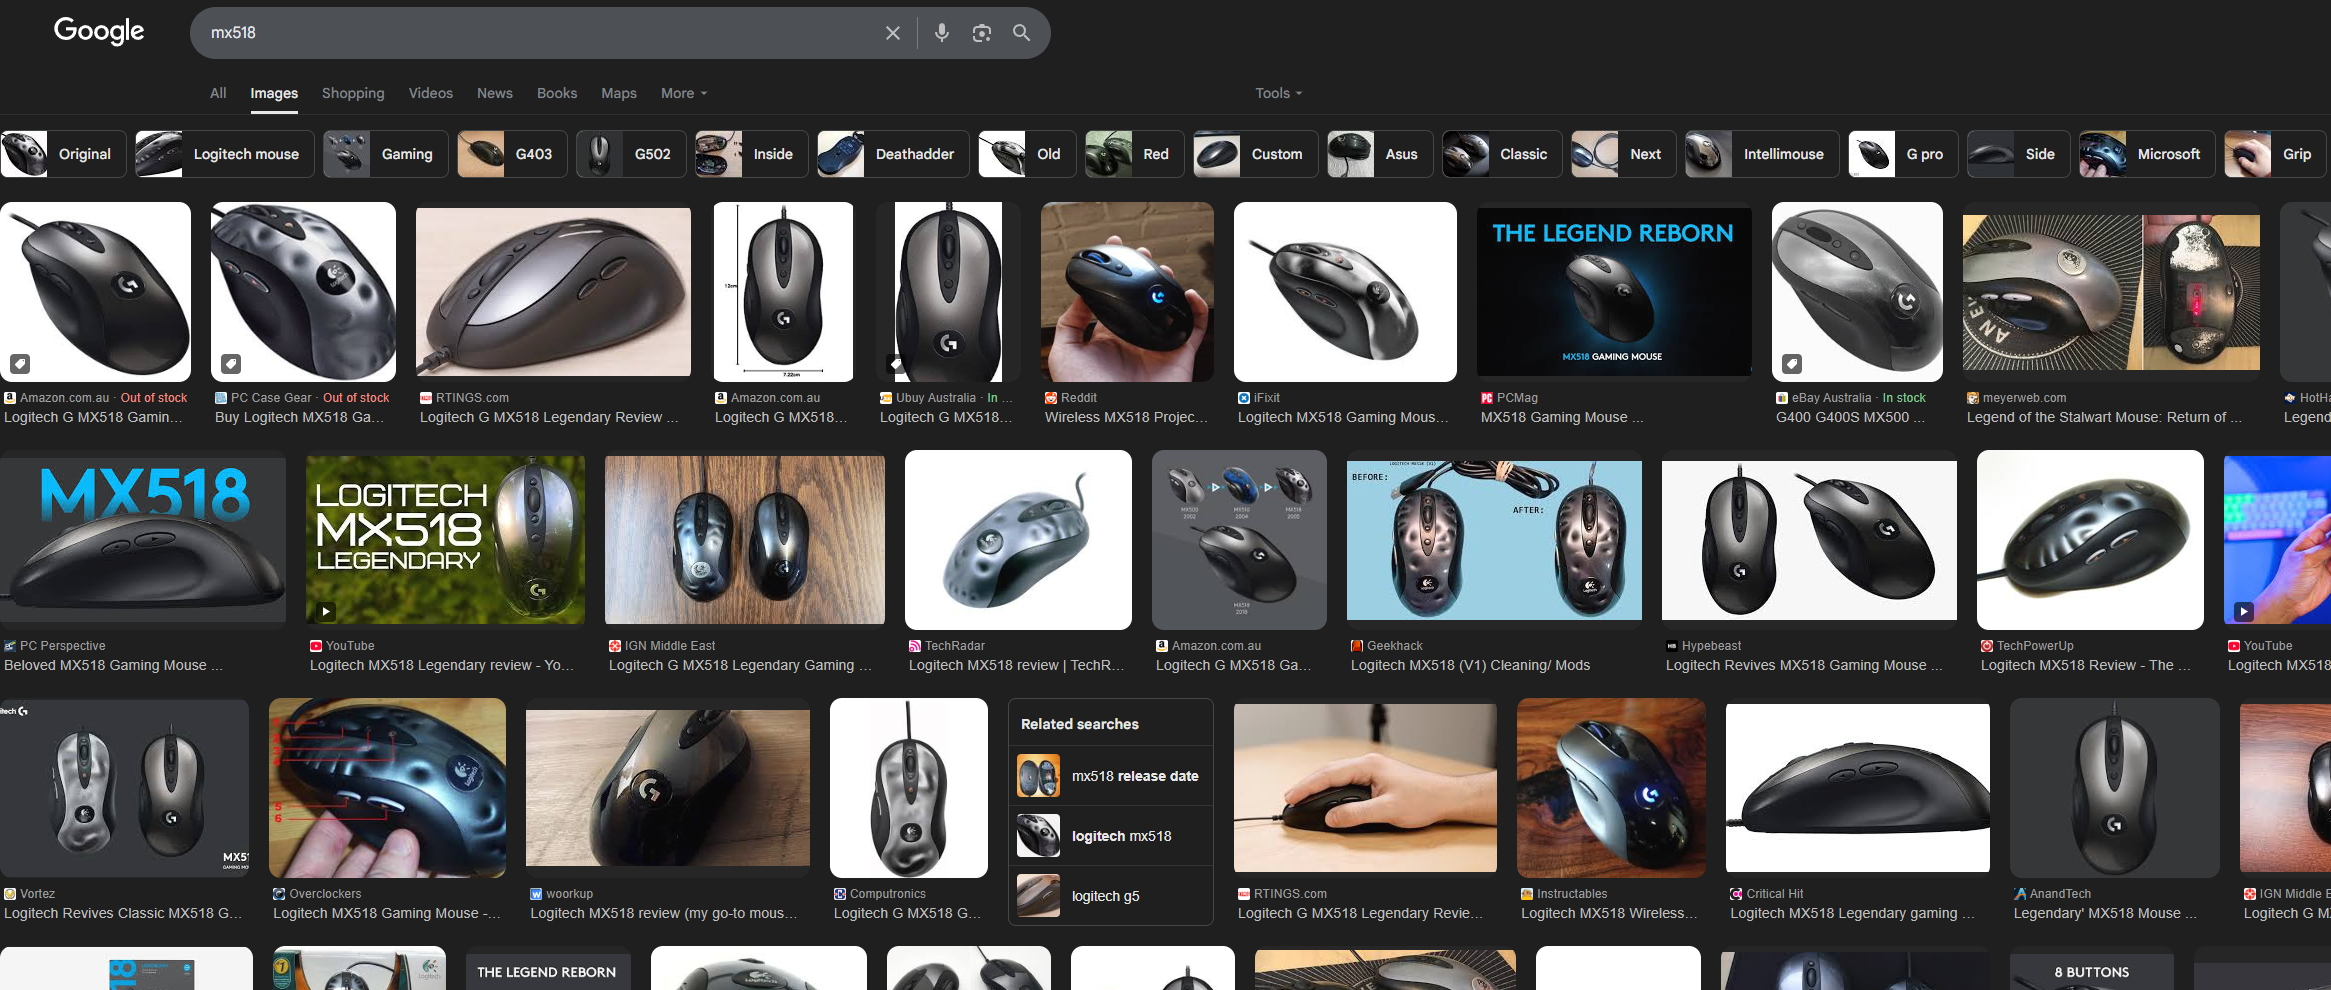Open the YouTube Logitech MX518 Legendary video thumbnail
The width and height of the screenshot is (2331, 990).
(x=445, y=540)
